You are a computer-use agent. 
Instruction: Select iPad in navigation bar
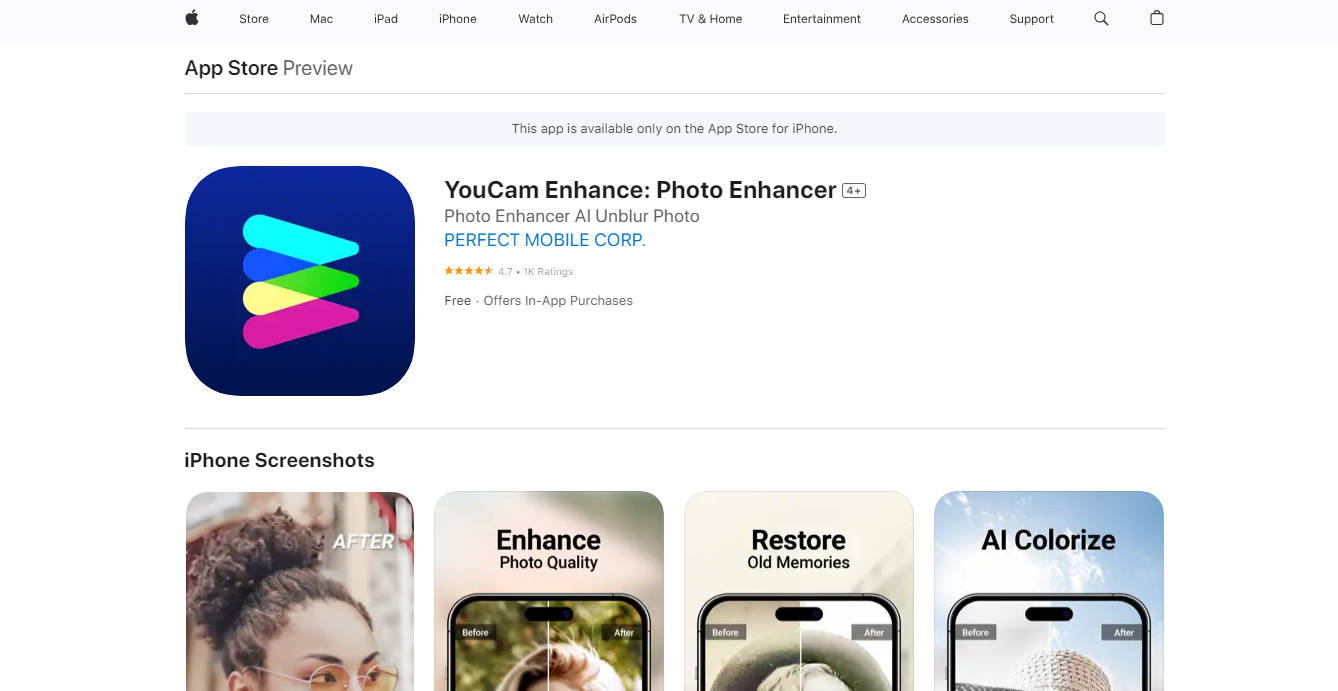[386, 19]
